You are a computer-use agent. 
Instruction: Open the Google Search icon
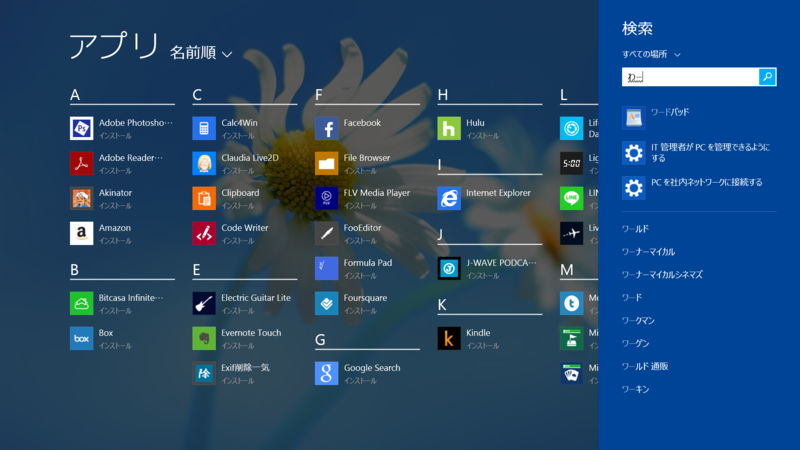click(327, 373)
